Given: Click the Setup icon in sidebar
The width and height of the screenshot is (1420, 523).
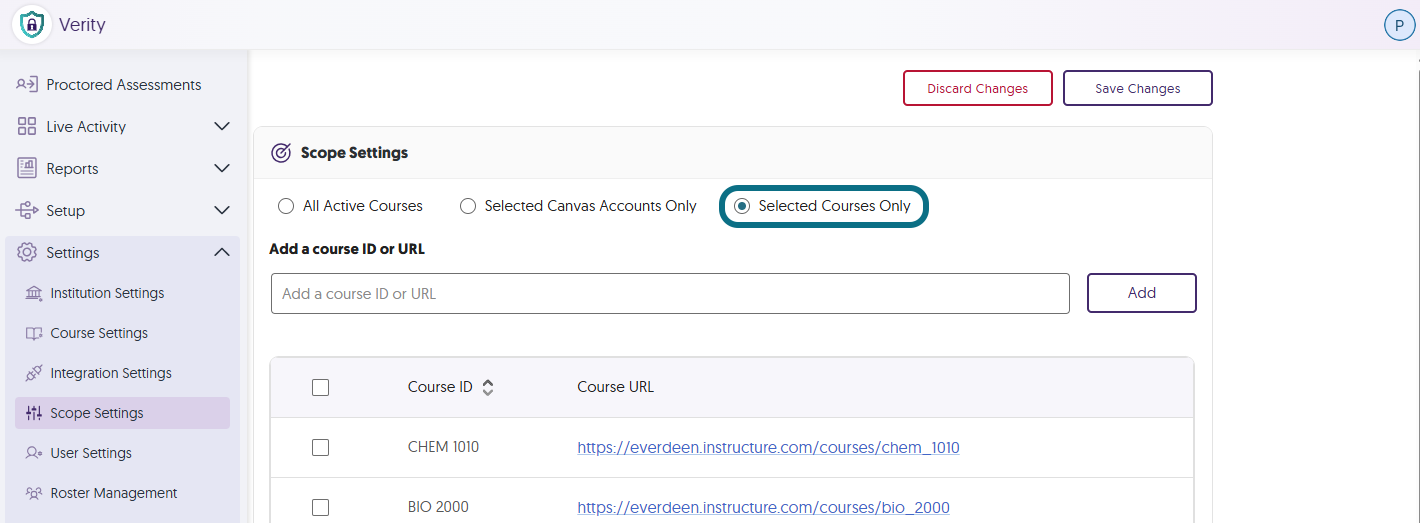Looking at the screenshot, I should 27,211.
